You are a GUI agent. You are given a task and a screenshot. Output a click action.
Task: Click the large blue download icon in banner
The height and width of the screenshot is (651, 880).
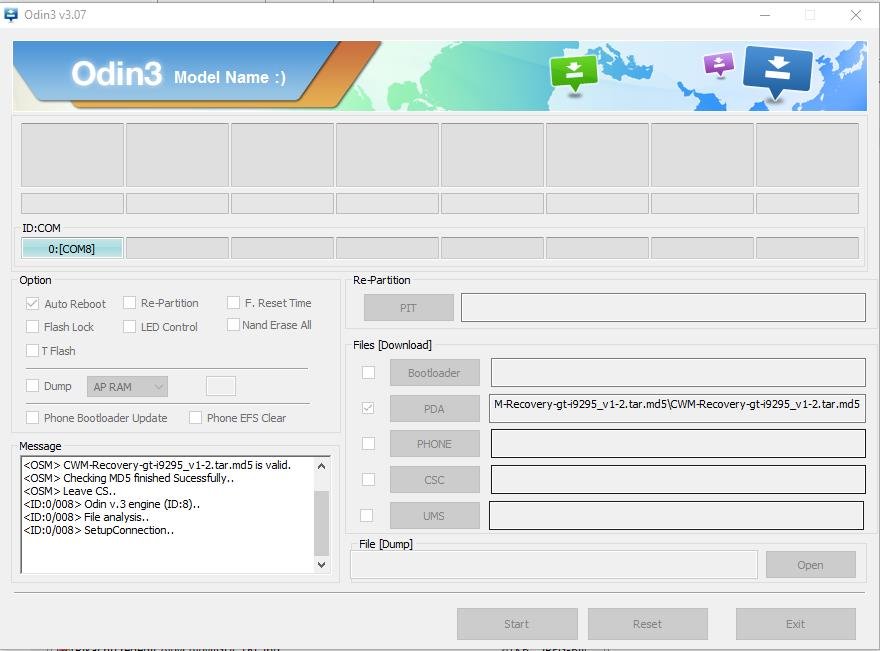click(x=777, y=72)
